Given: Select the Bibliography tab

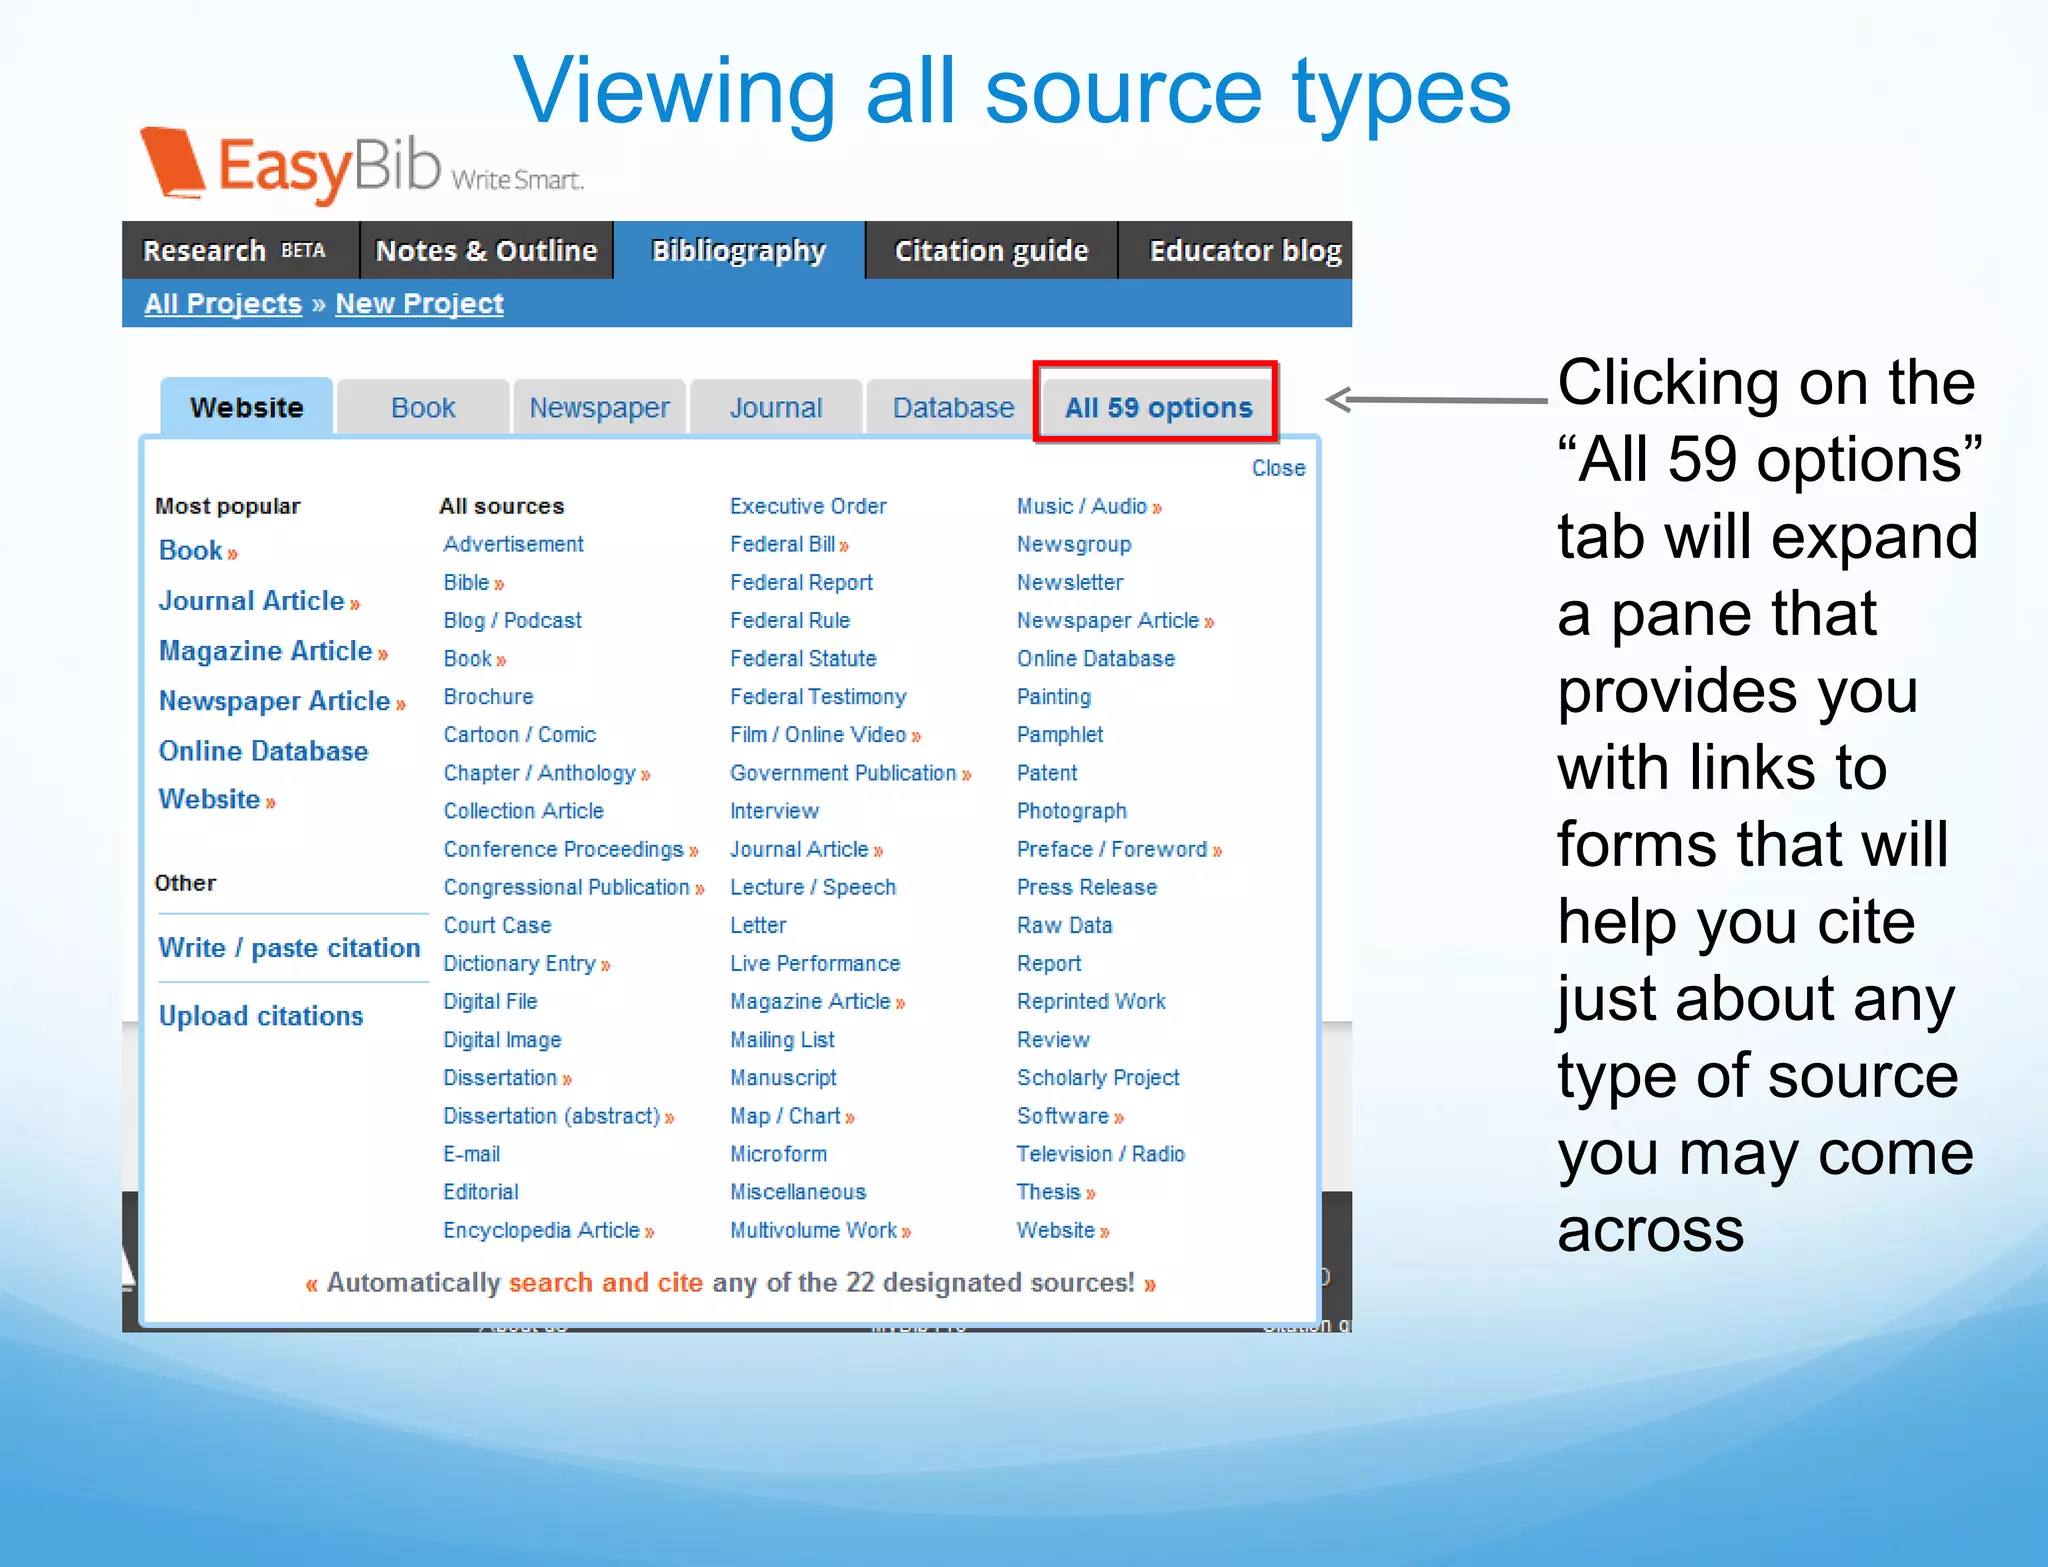Looking at the screenshot, I should click(x=739, y=250).
